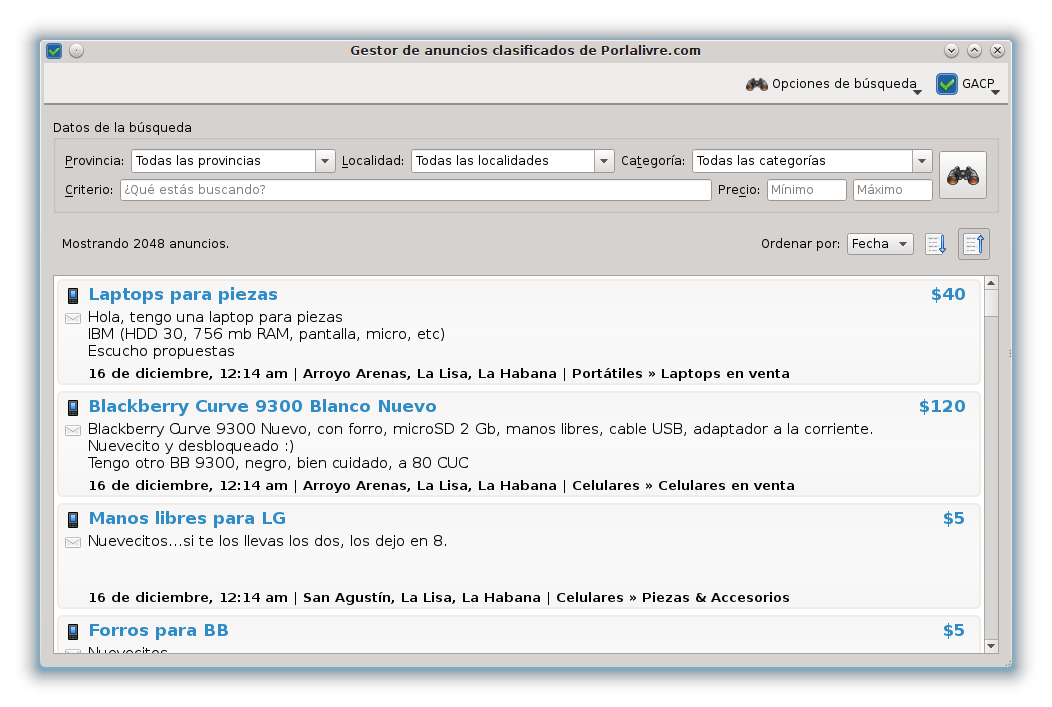Open the Opciones de búsqueda menu
Screen dimensions: 1052x707
pos(833,84)
